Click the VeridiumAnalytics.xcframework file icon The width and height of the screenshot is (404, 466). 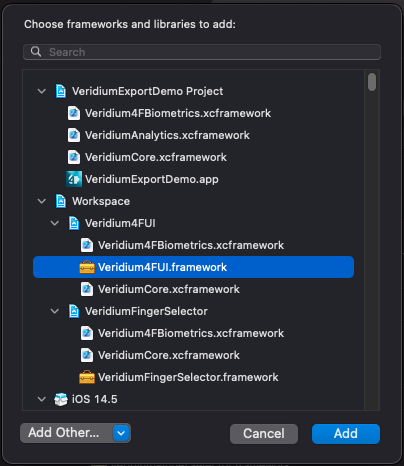pyautogui.click(x=74, y=135)
